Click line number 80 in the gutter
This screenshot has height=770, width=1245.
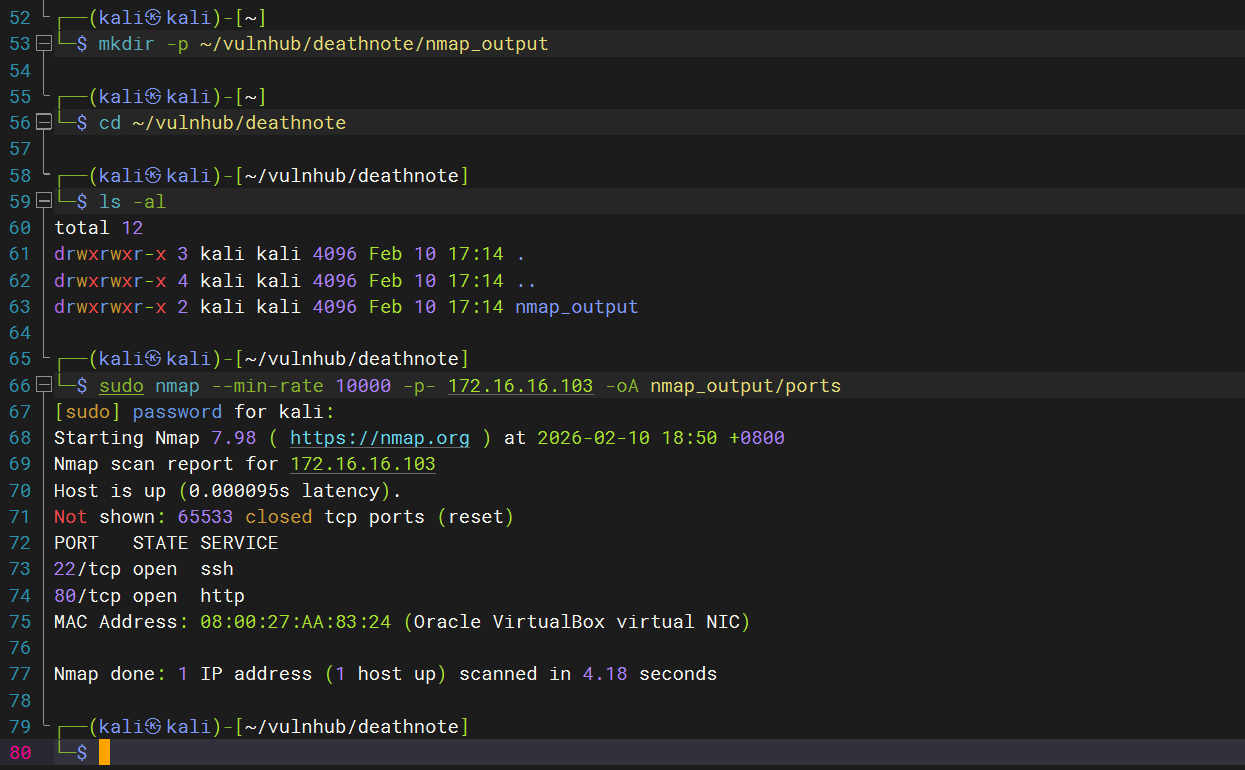pos(20,752)
